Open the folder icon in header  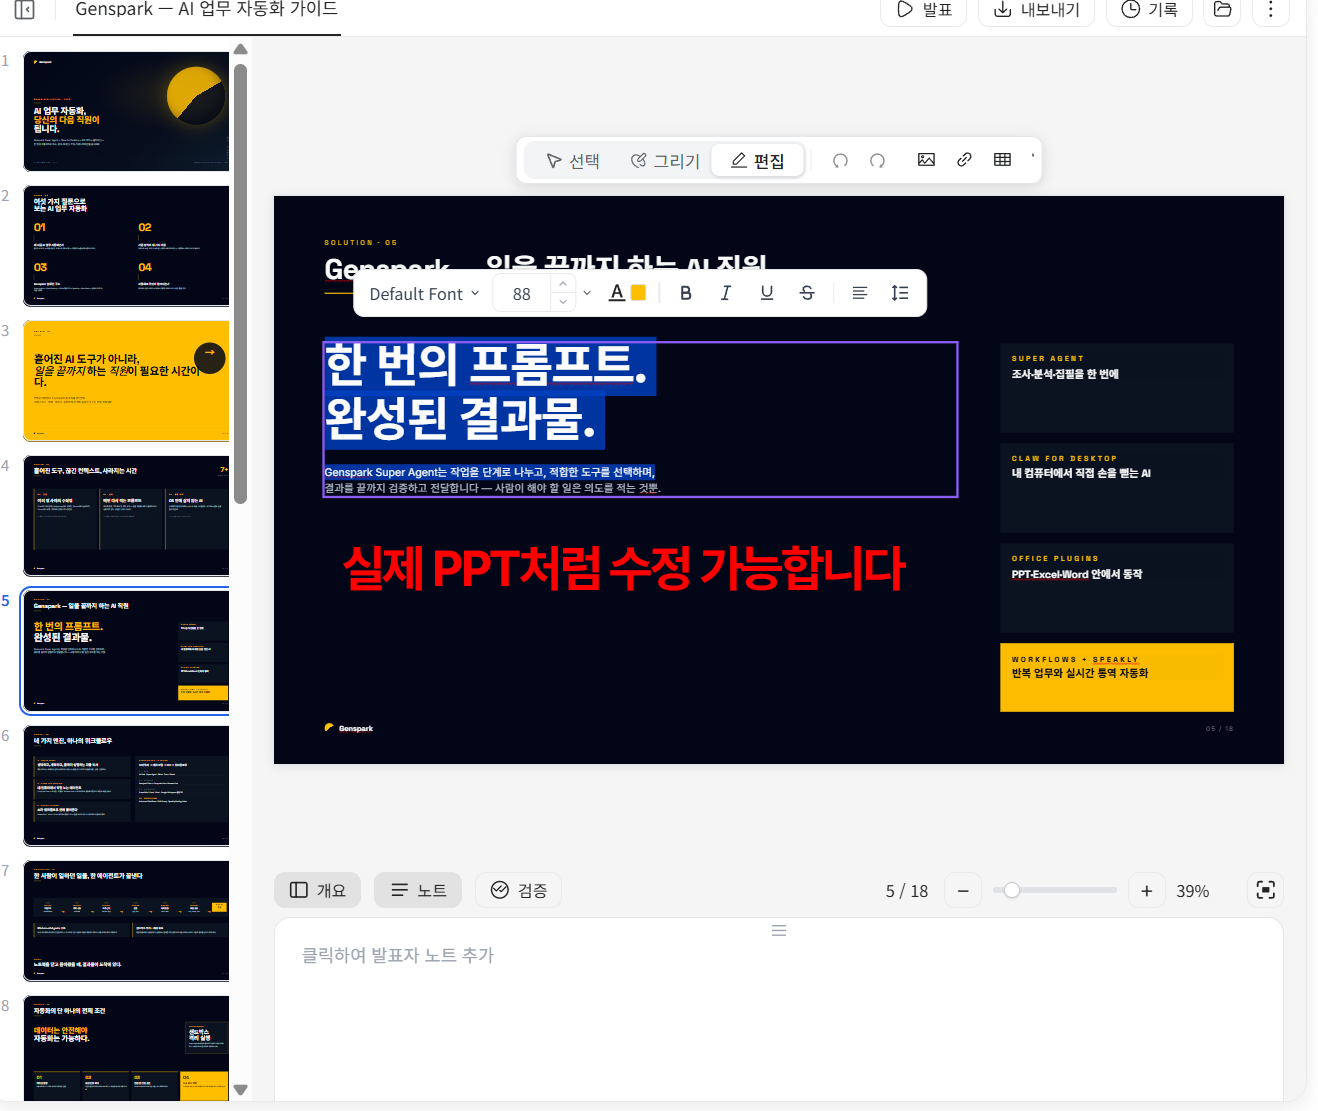1222,10
